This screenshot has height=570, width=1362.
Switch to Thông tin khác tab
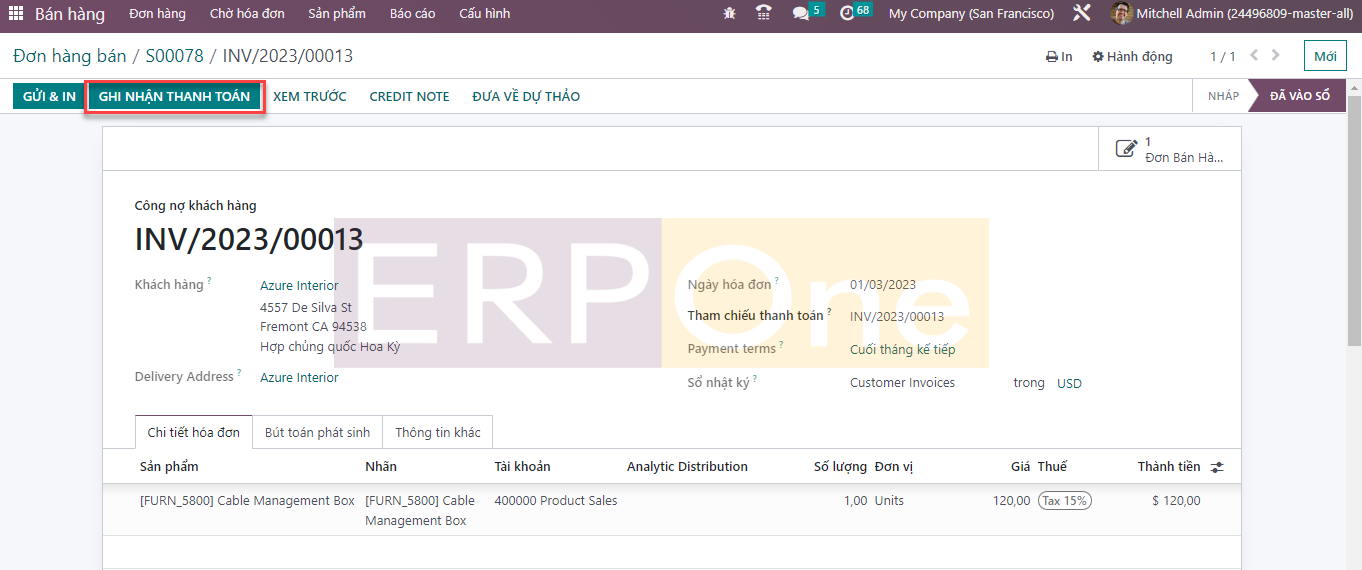point(437,433)
